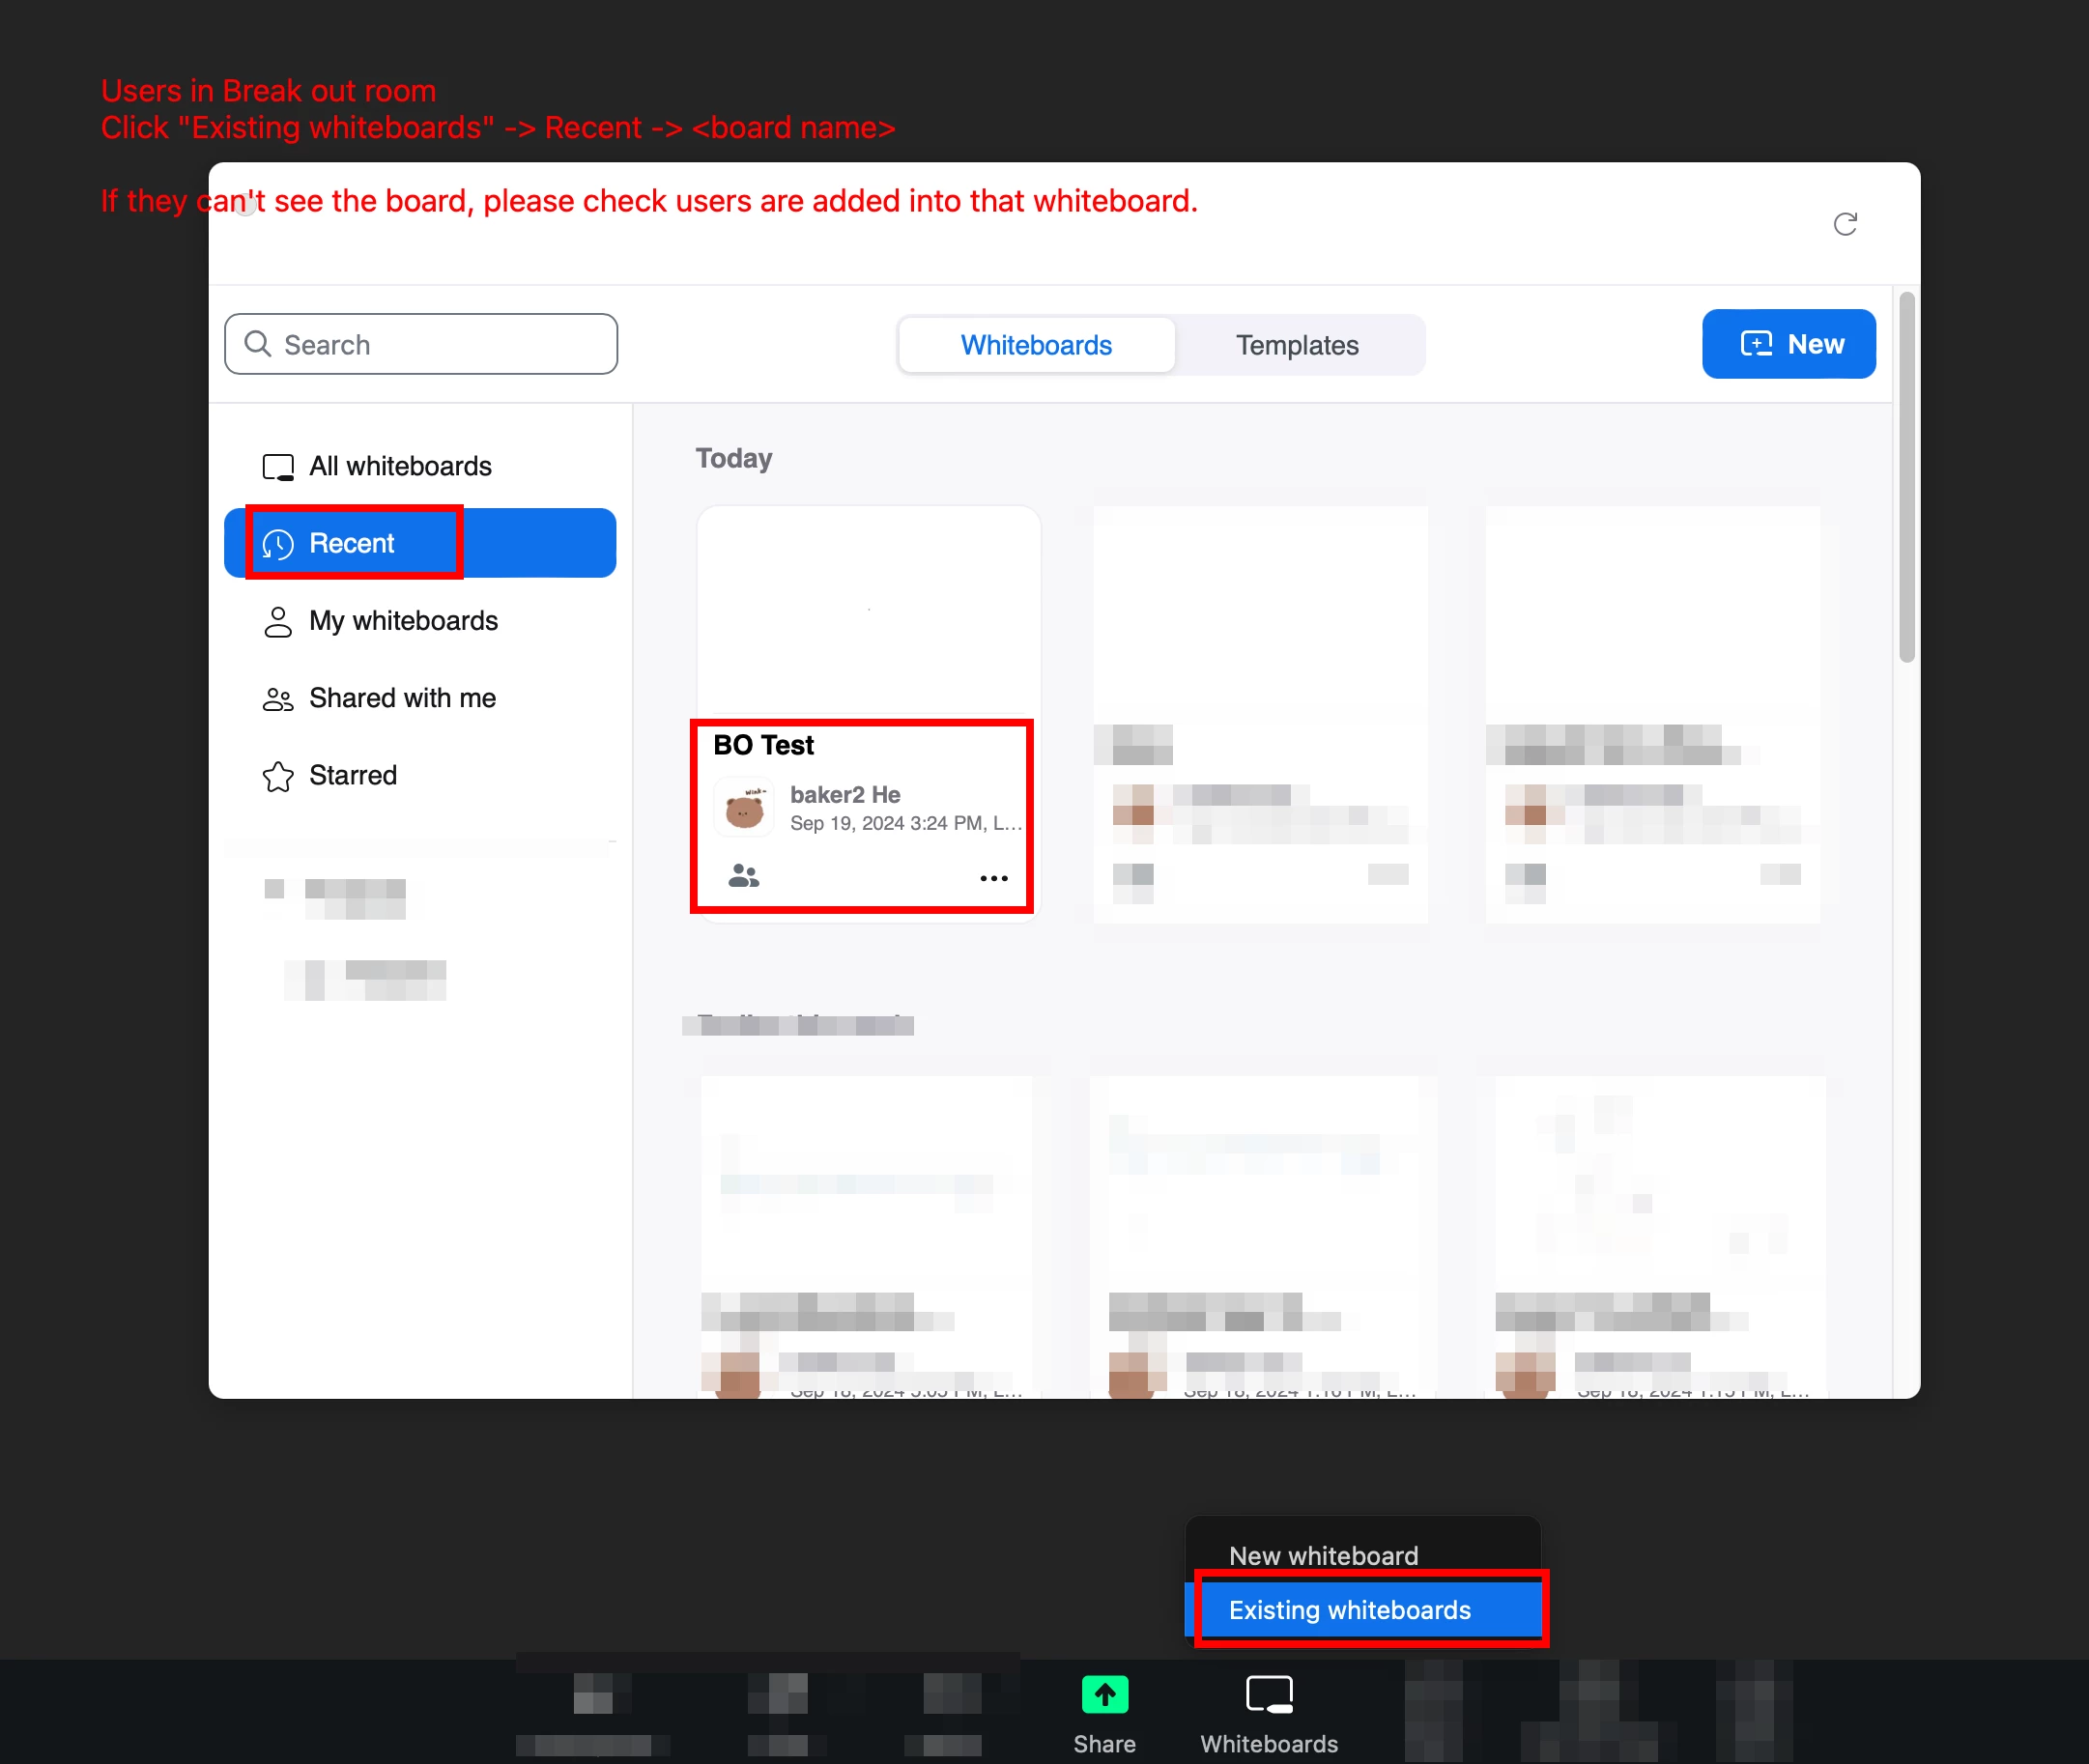
Task: Select All whiteboards in sidebar
Action: click(400, 466)
